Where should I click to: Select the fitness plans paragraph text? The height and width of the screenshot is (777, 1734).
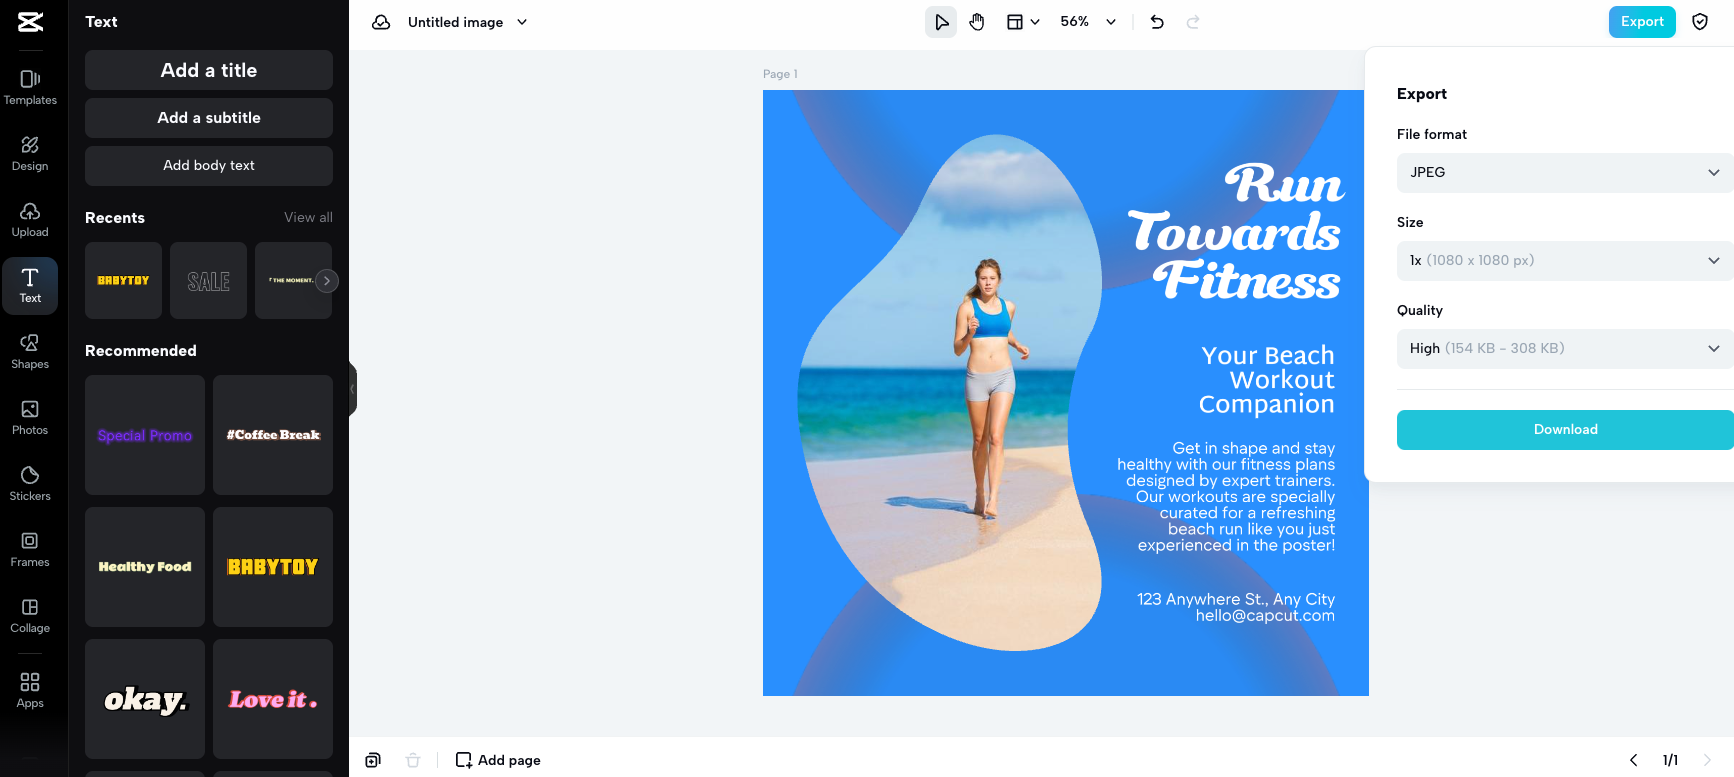[x=1227, y=497]
